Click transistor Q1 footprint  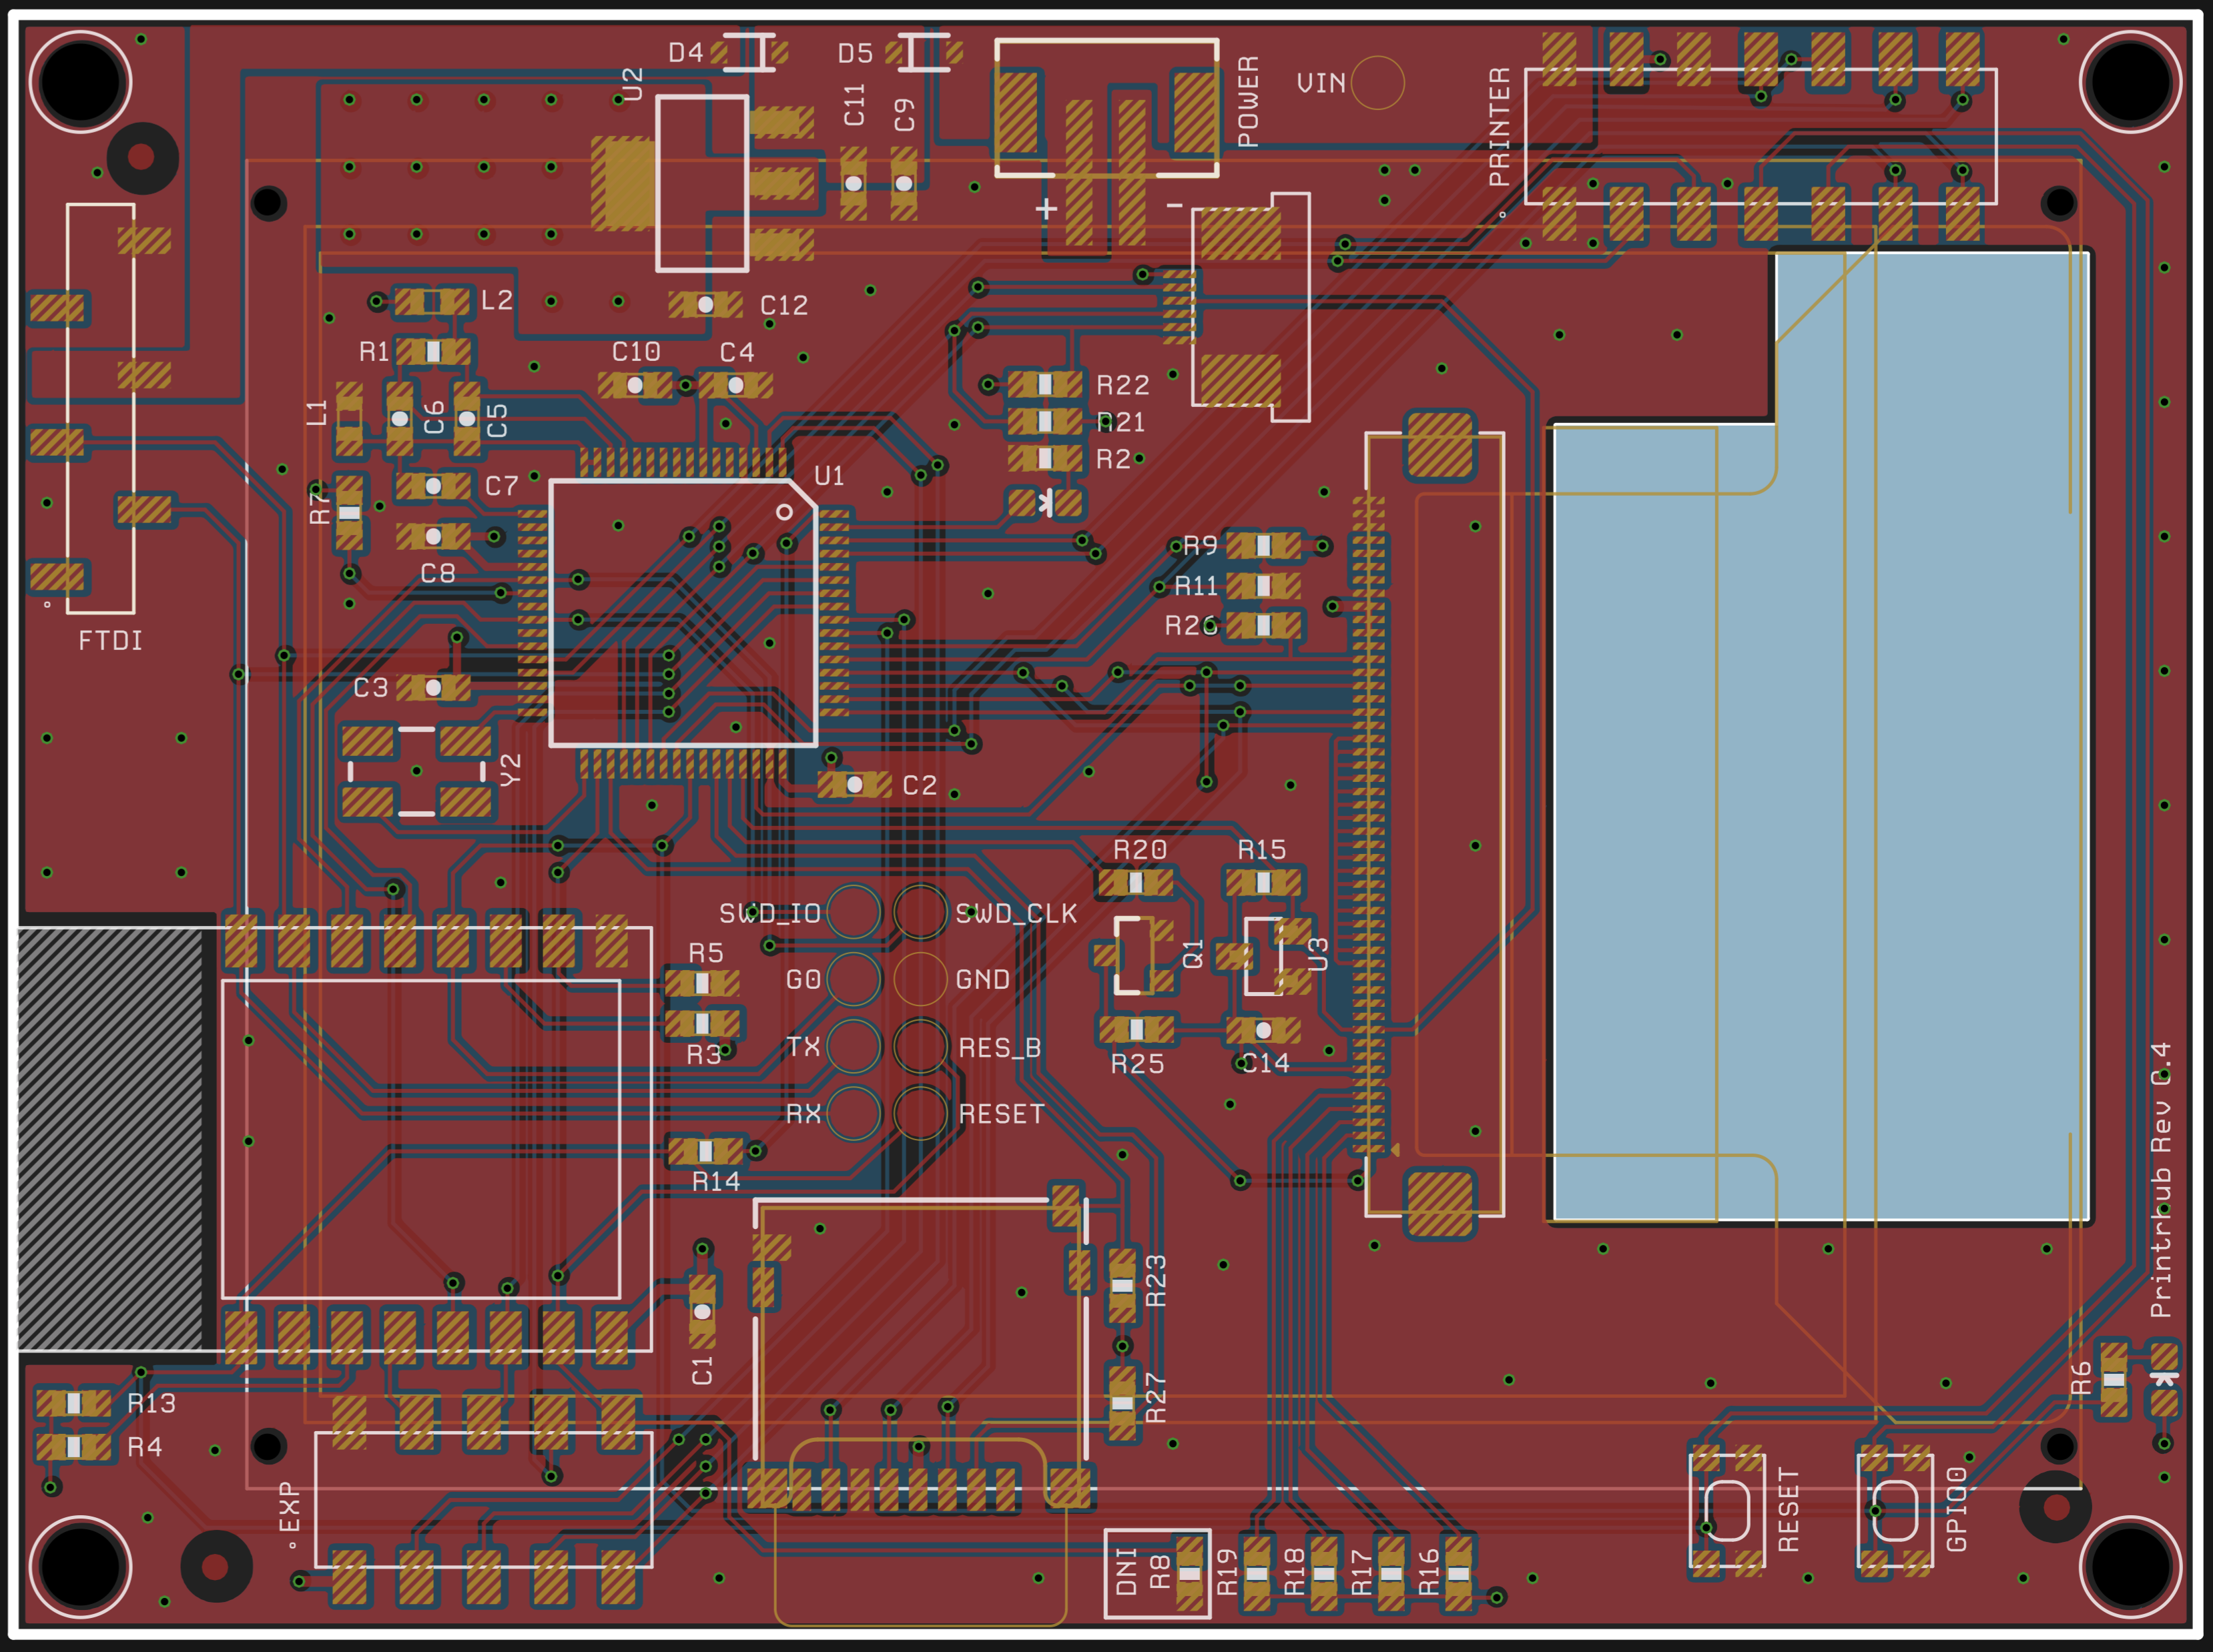pyautogui.click(x=1134, y=955)
